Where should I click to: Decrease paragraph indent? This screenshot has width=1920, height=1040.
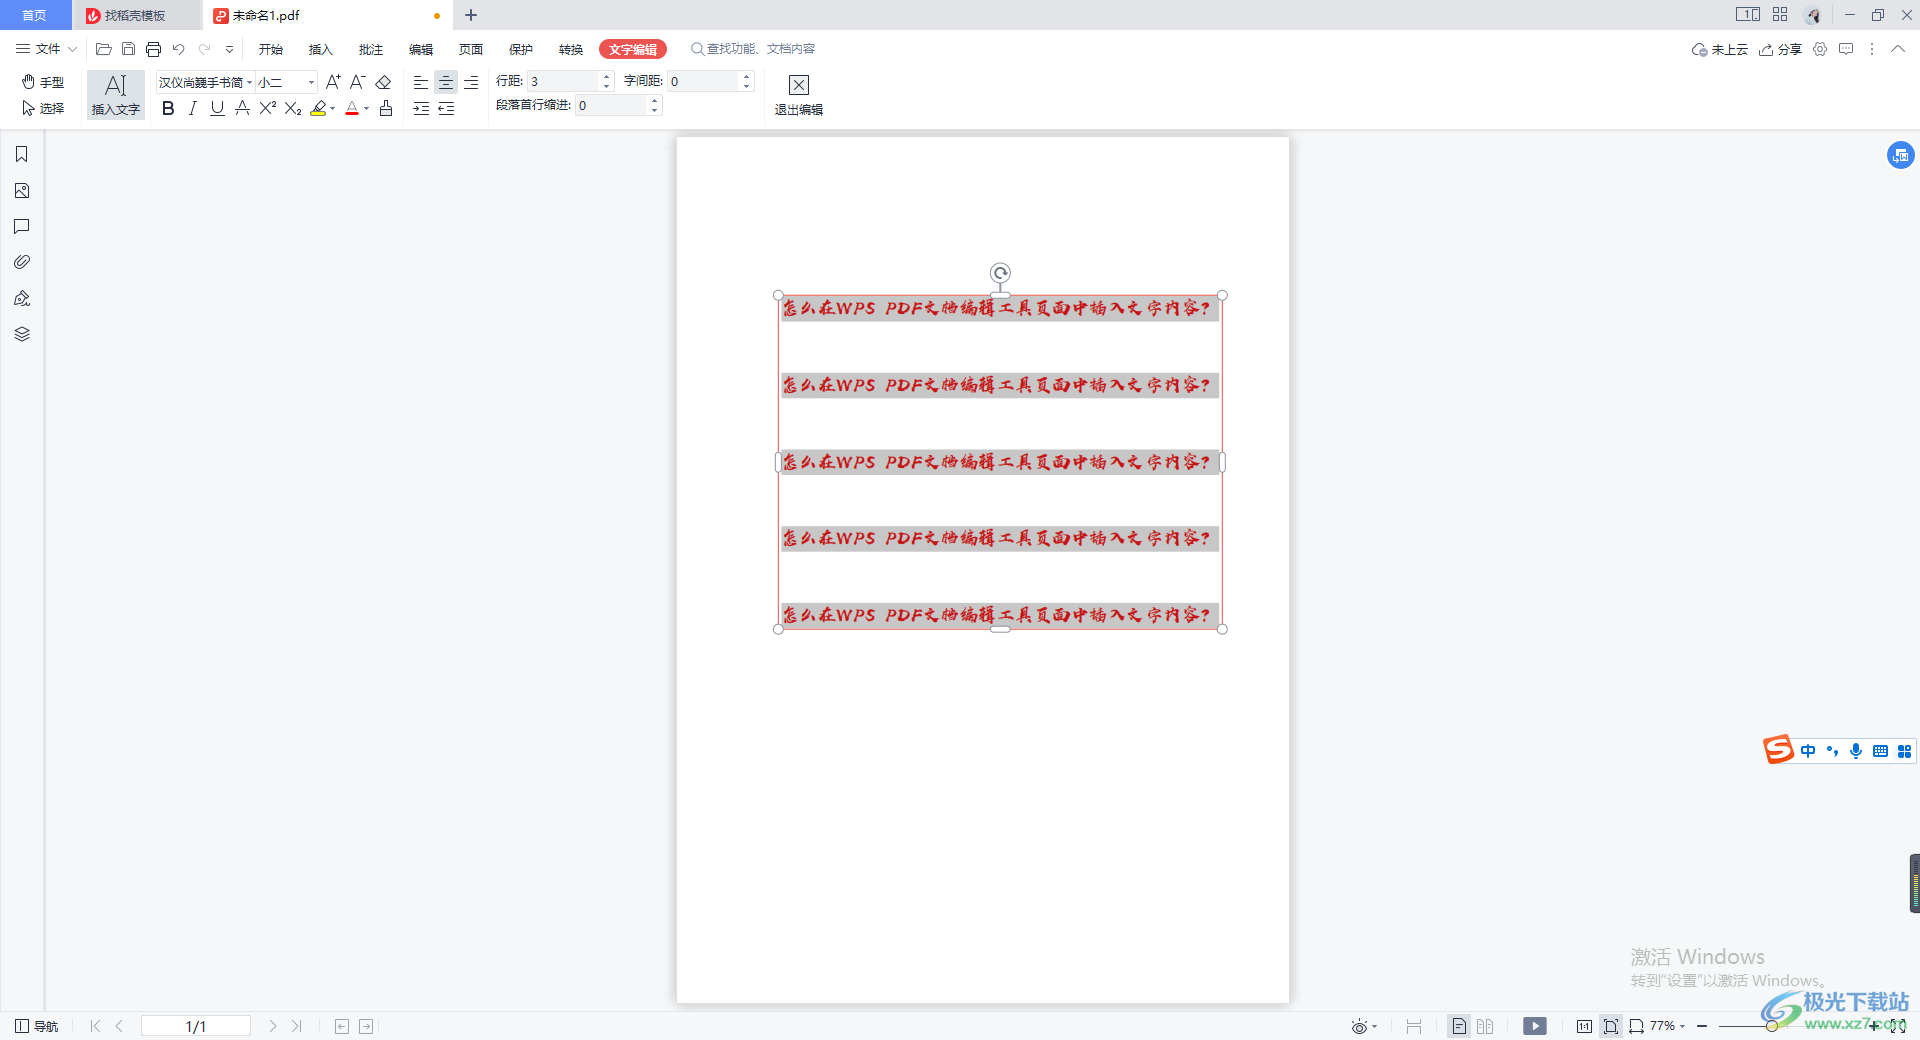coord(446,108)
